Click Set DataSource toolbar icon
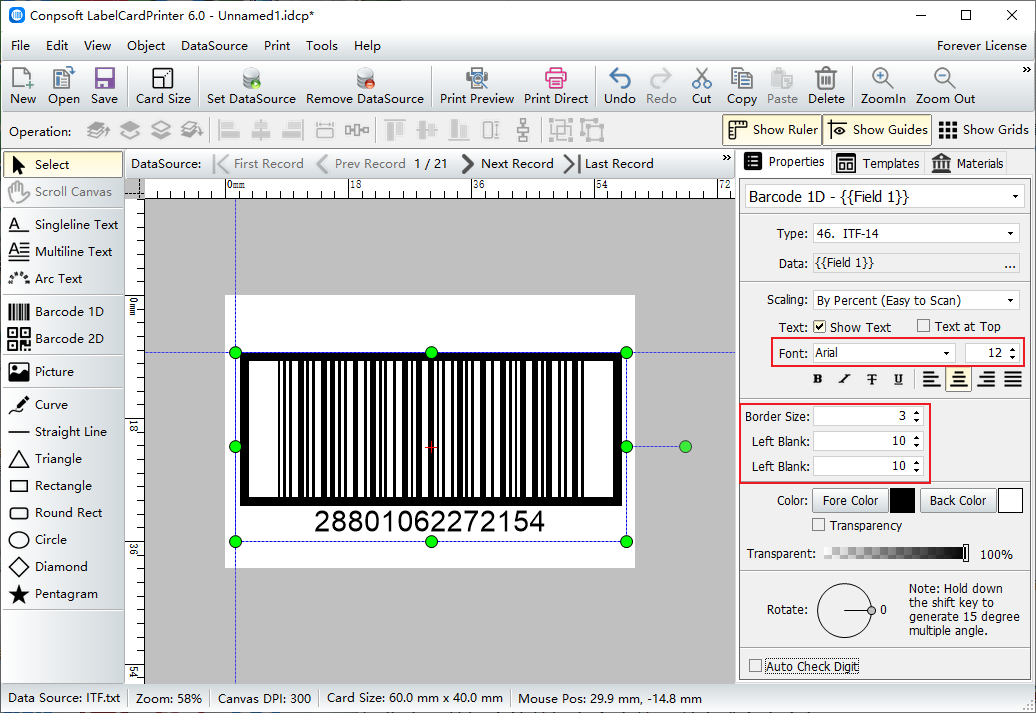The height and width of the screenshot is (713, 1036). [x=251, y=79]
